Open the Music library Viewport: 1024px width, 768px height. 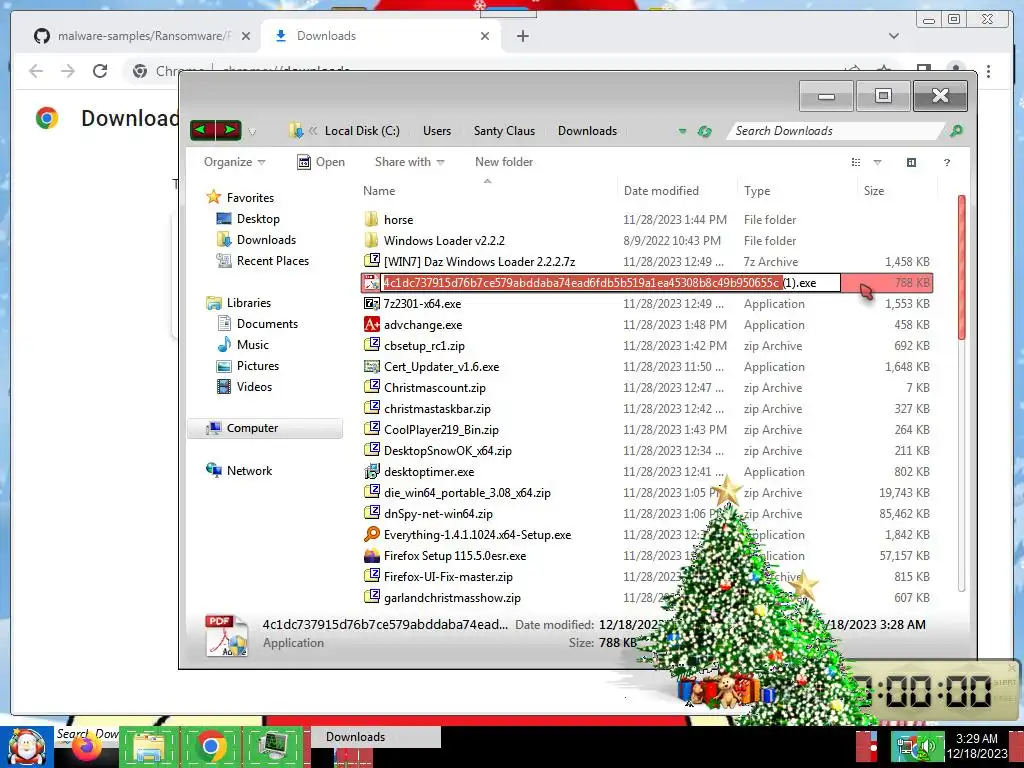pos(243,344)
